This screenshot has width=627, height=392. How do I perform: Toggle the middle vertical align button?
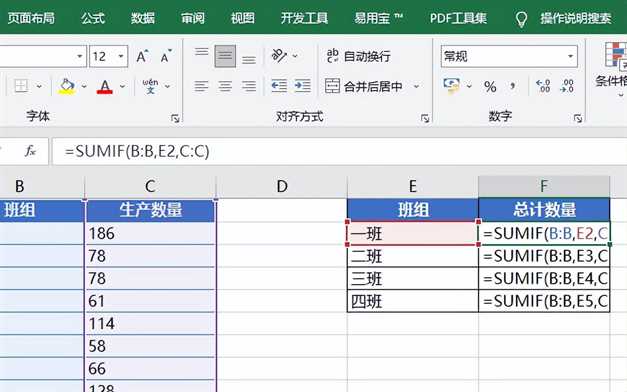tap(225, 56)
